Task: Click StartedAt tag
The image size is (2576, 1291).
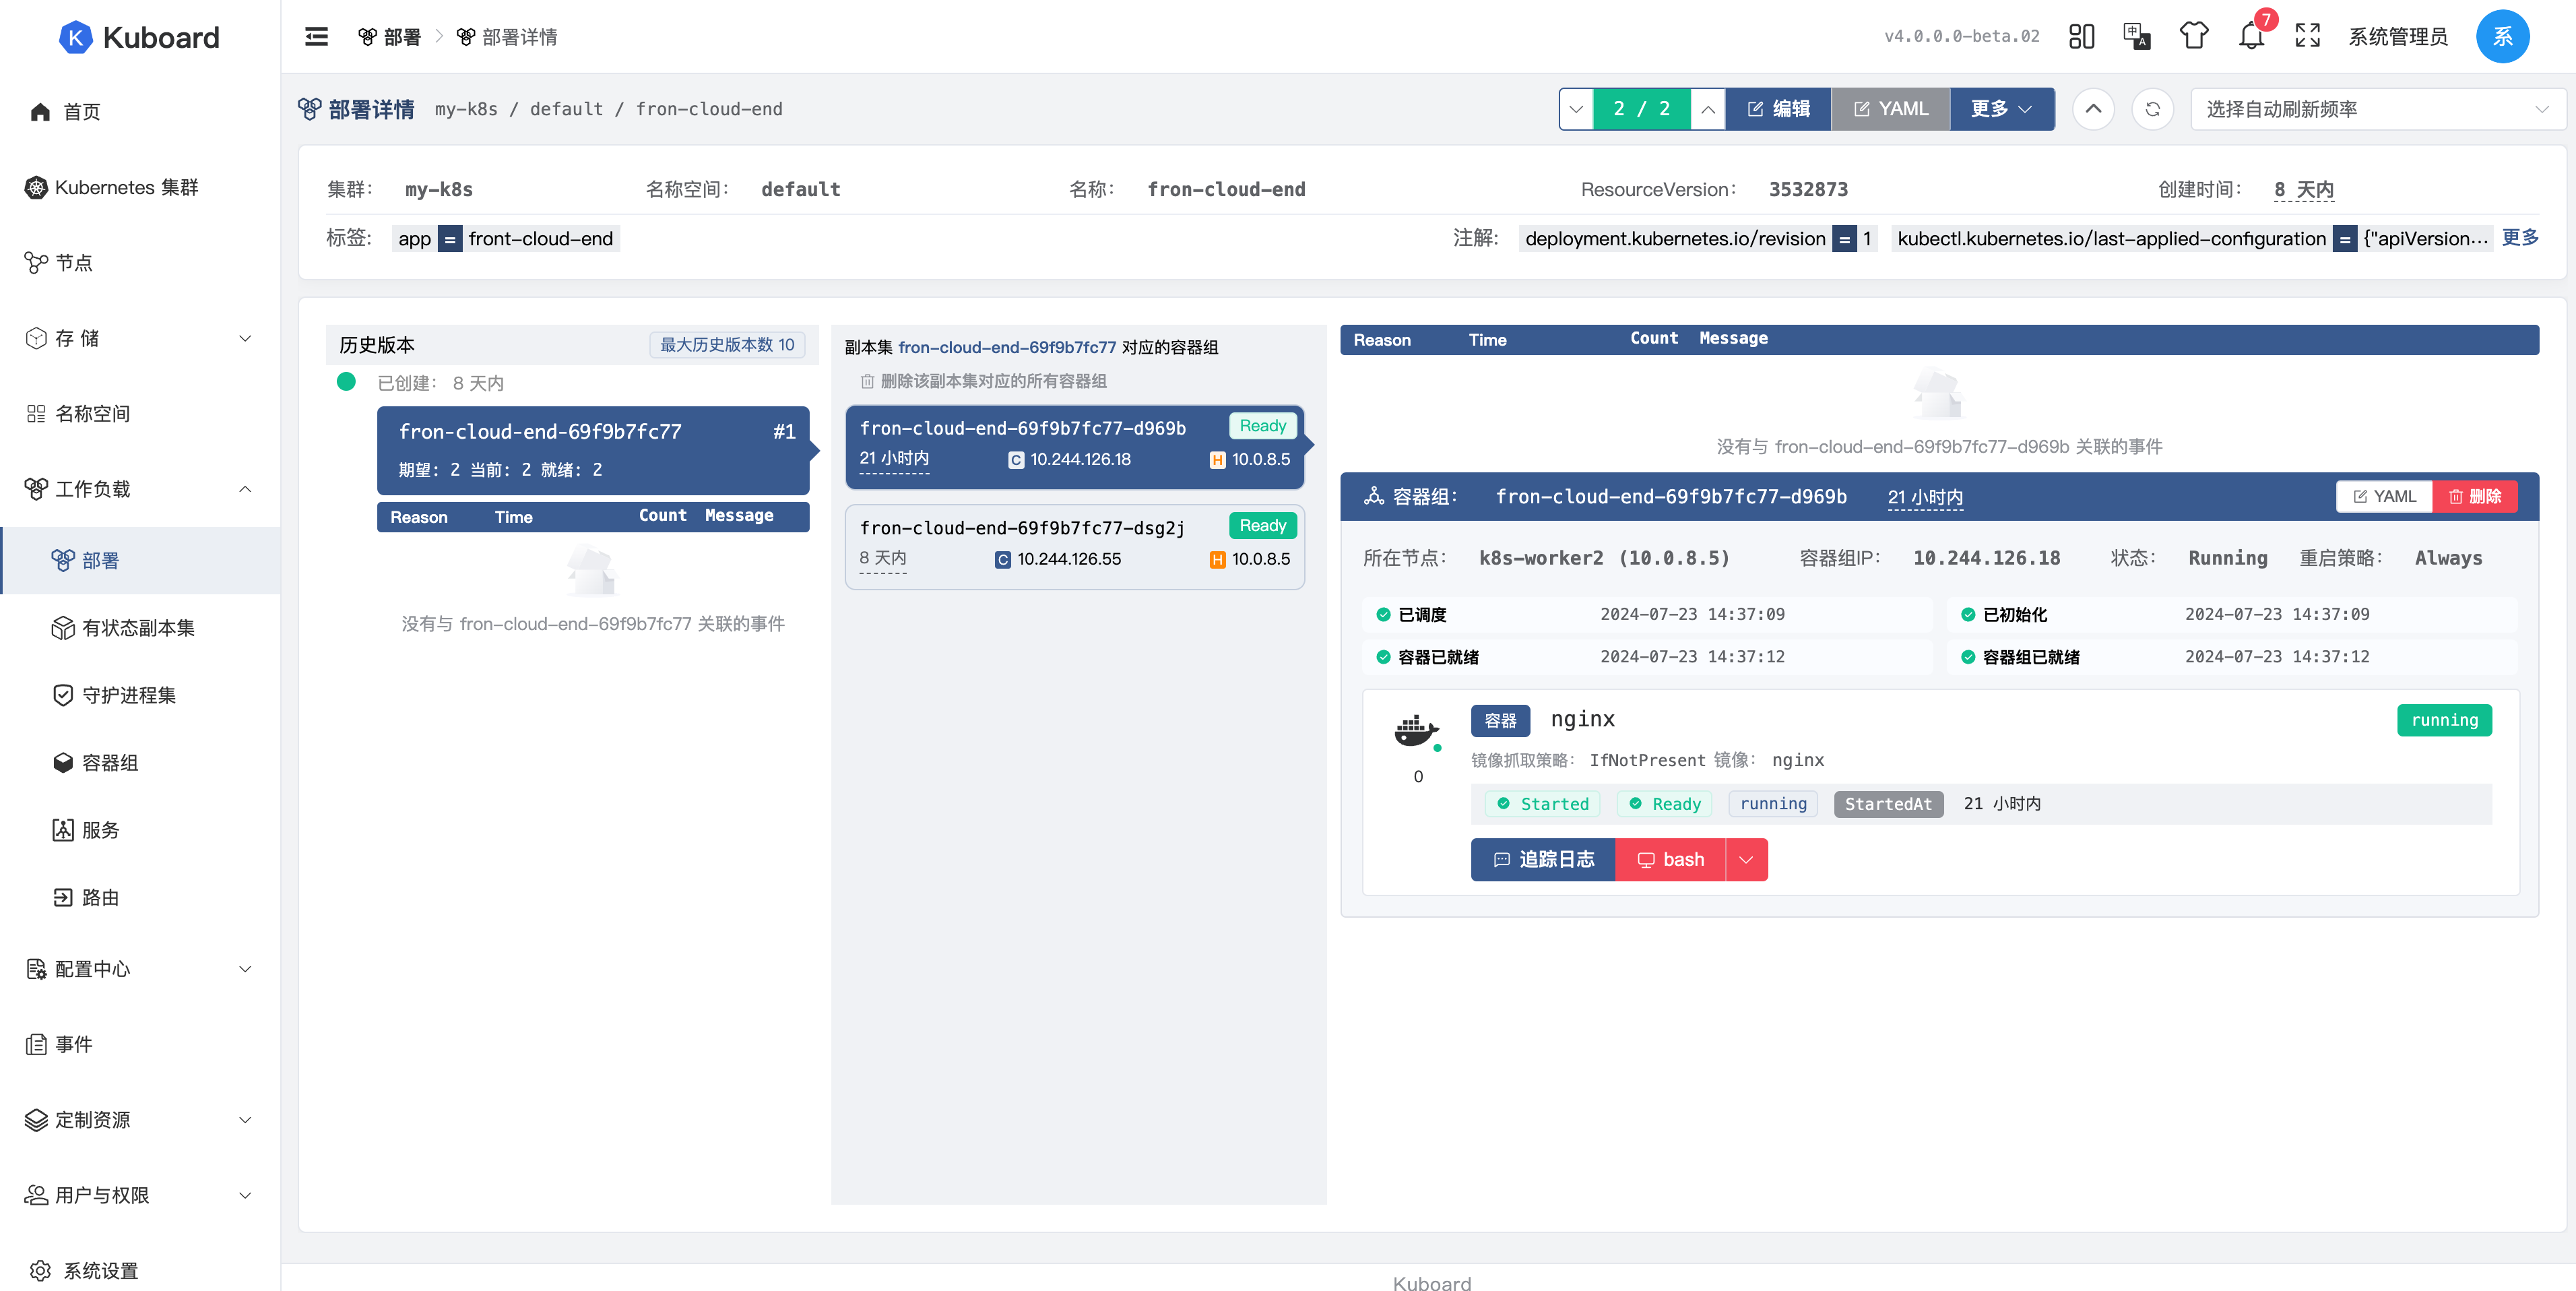Action: [1888, 804]
